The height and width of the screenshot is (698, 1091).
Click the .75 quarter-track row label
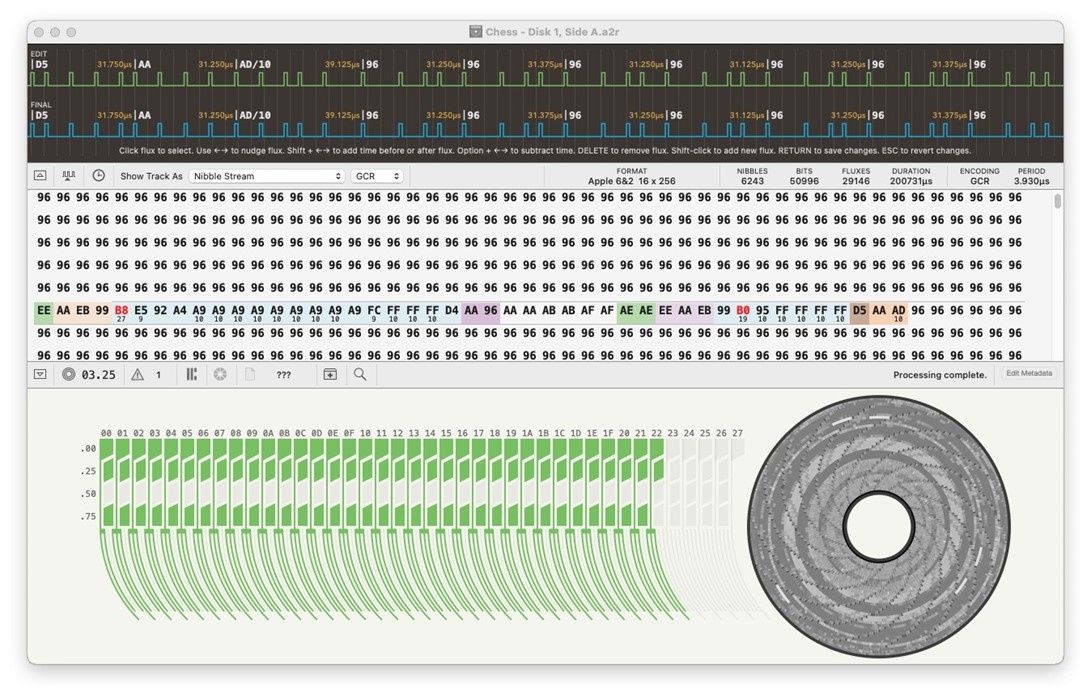(x=88, y=516)
